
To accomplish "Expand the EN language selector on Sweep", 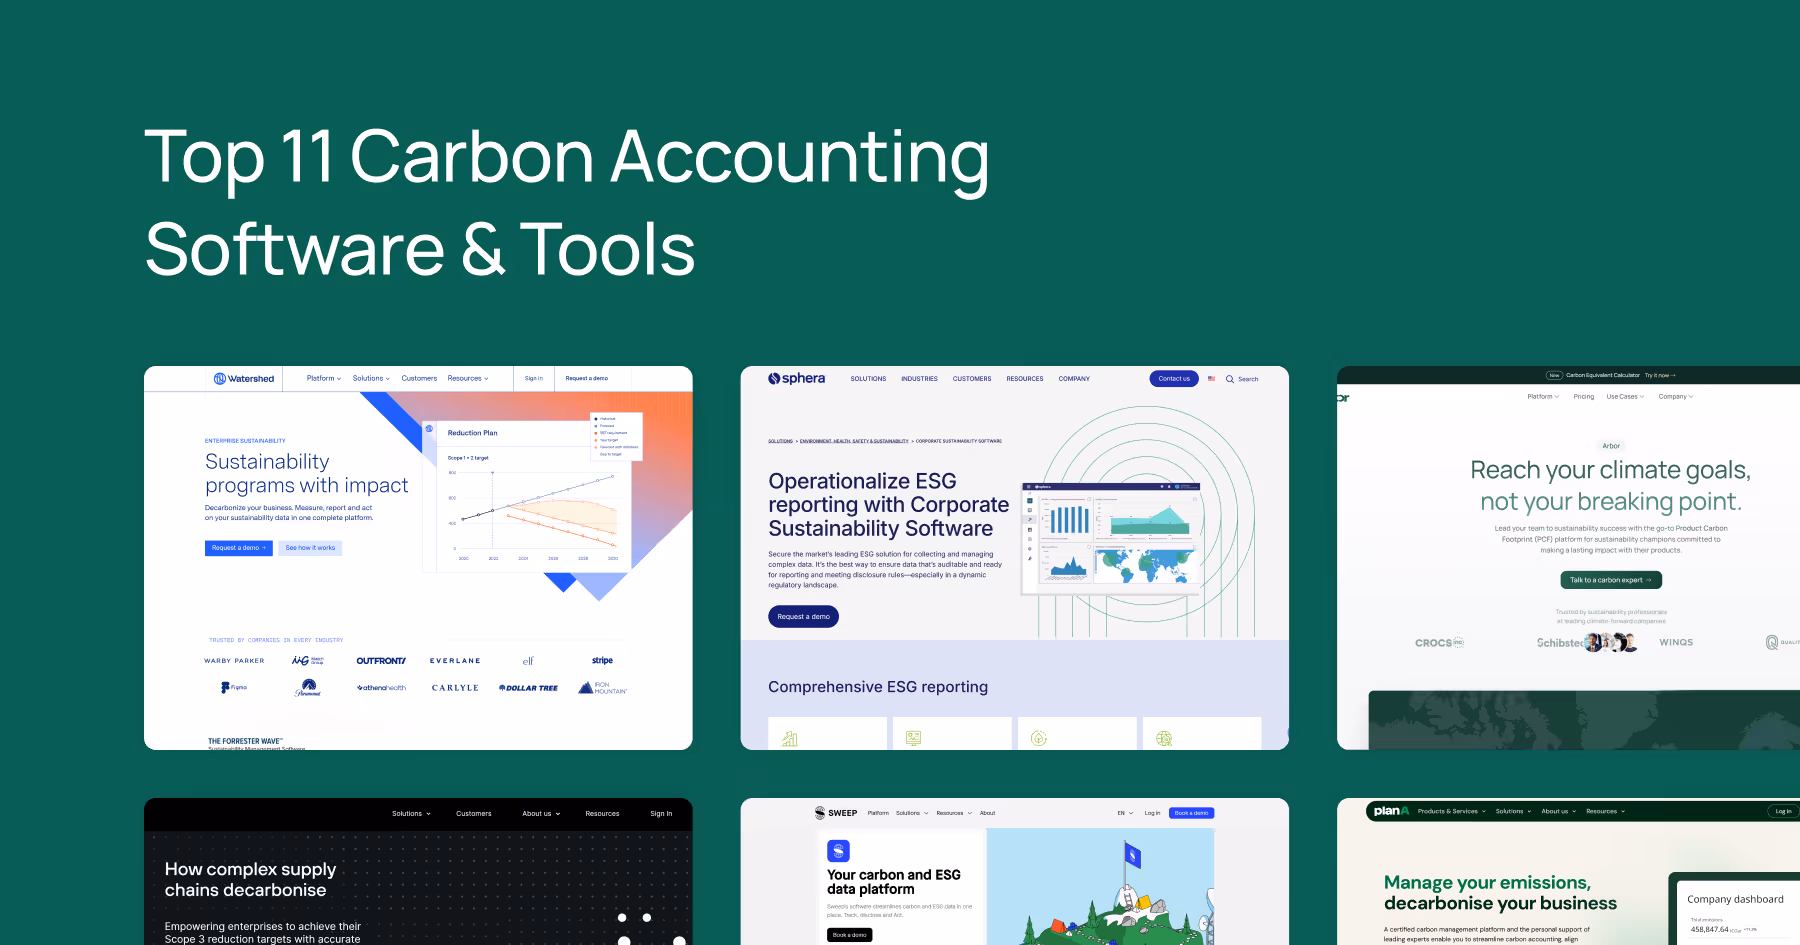I will (1125, 813).
